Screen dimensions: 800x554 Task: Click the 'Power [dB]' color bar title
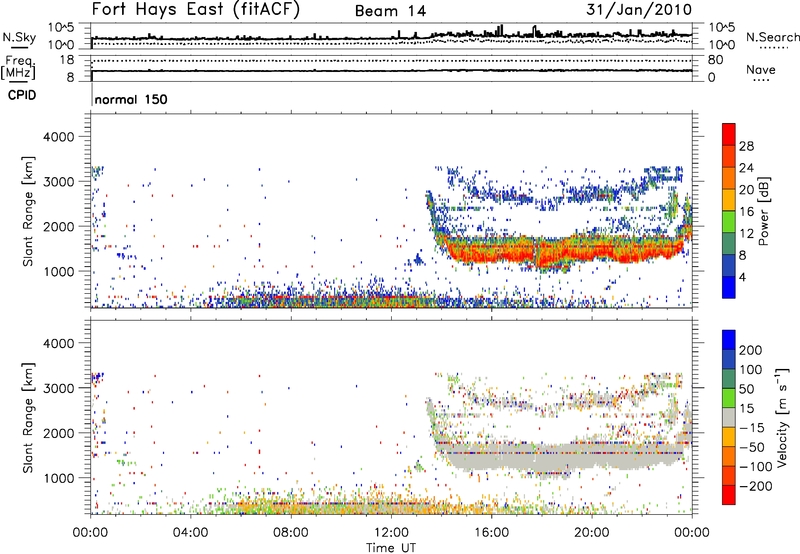point(763,211)
